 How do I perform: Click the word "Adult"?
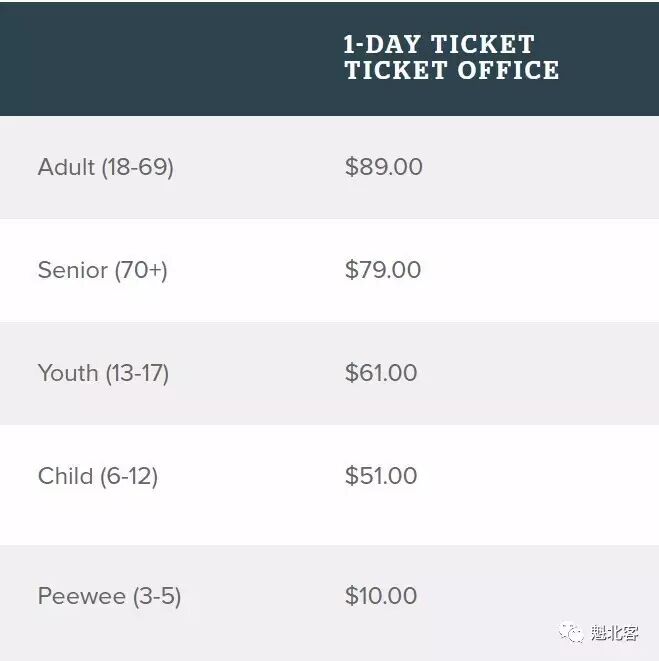pyautogui.click(x=66, y=167)
